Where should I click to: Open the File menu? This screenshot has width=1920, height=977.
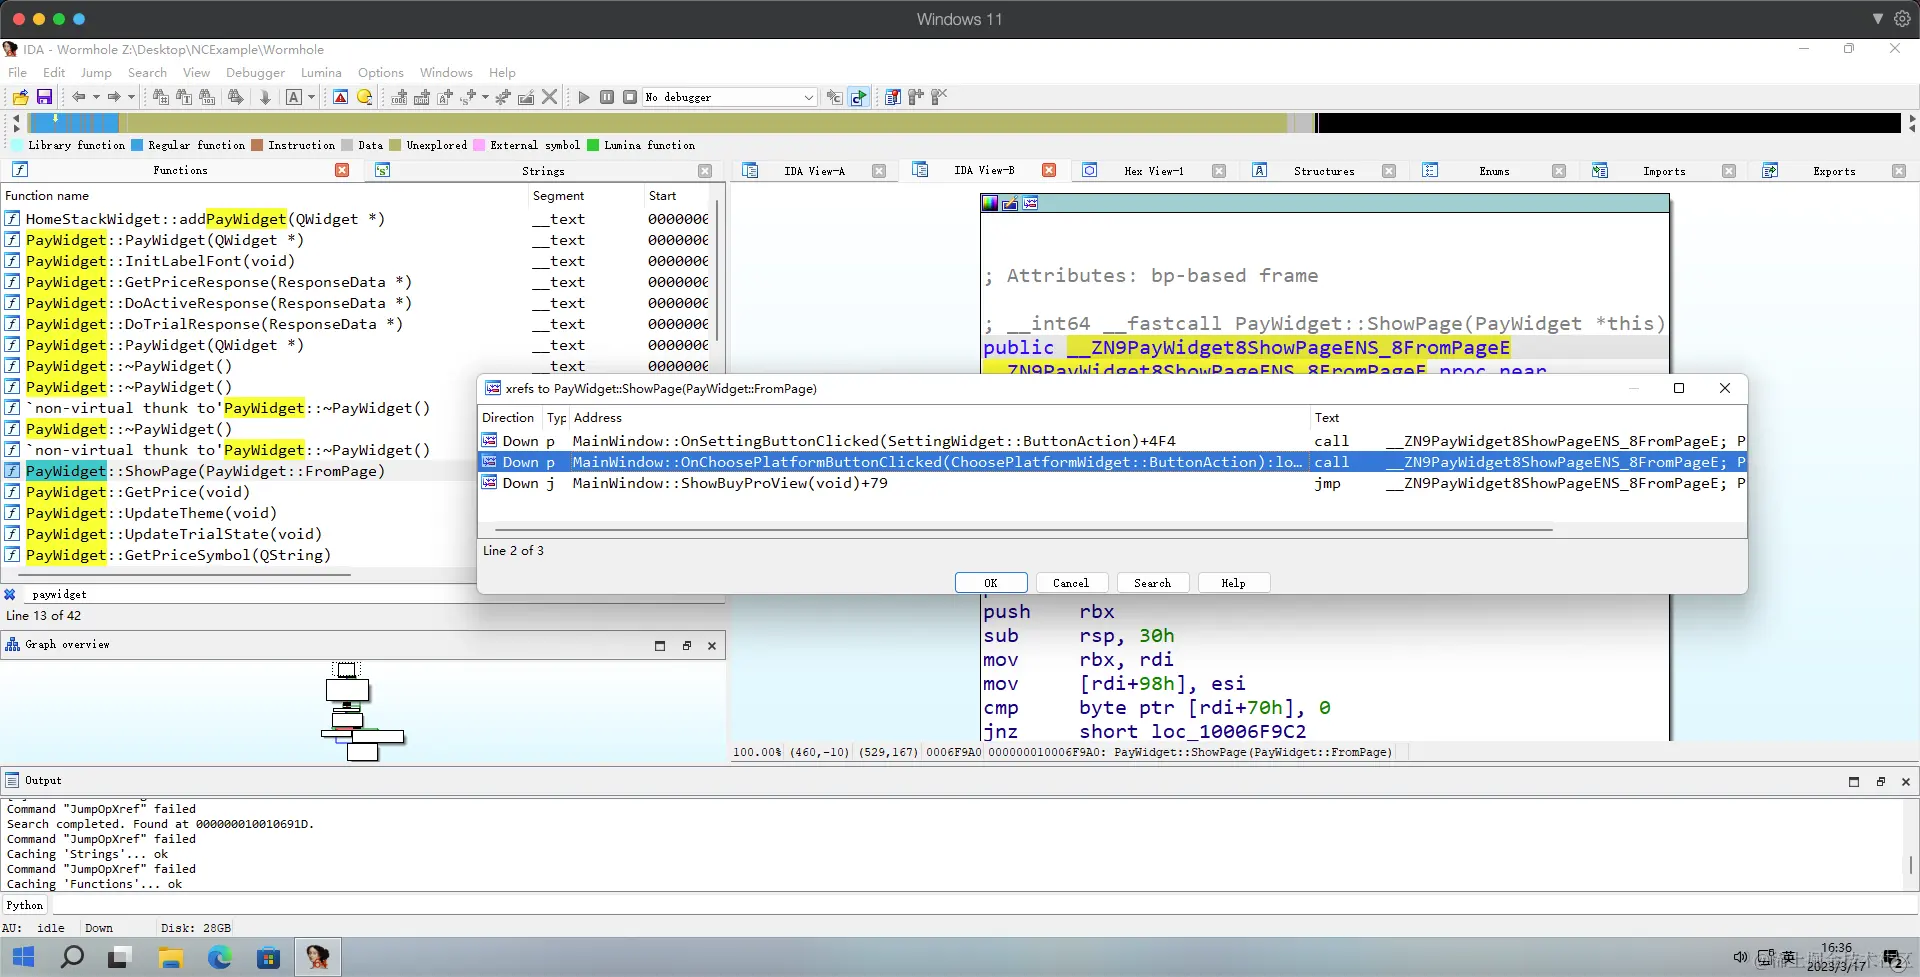tap(18, 73)
